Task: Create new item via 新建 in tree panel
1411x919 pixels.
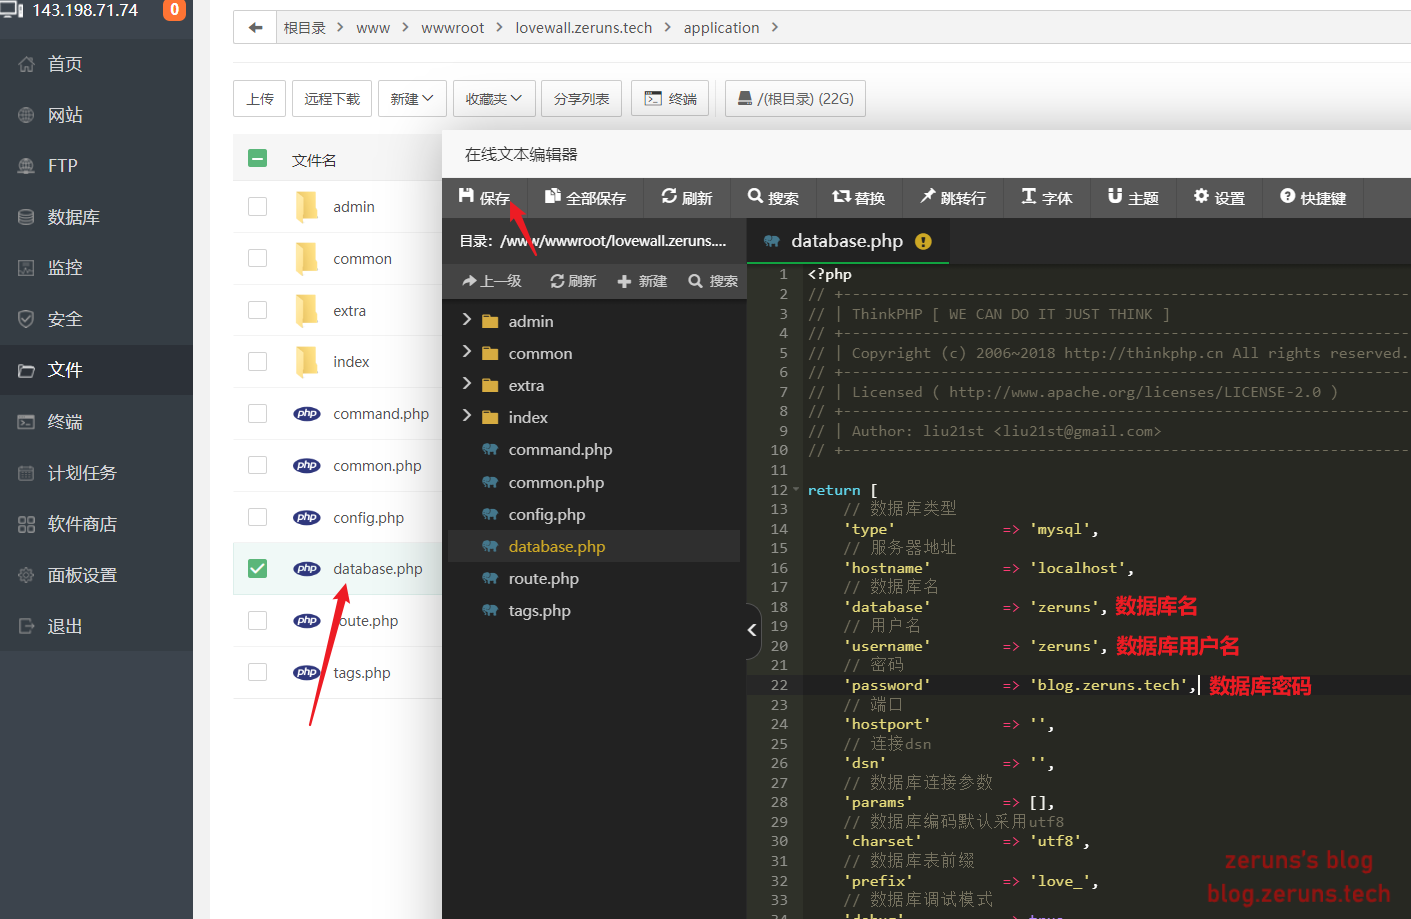Action: click(x=642, y=281)
